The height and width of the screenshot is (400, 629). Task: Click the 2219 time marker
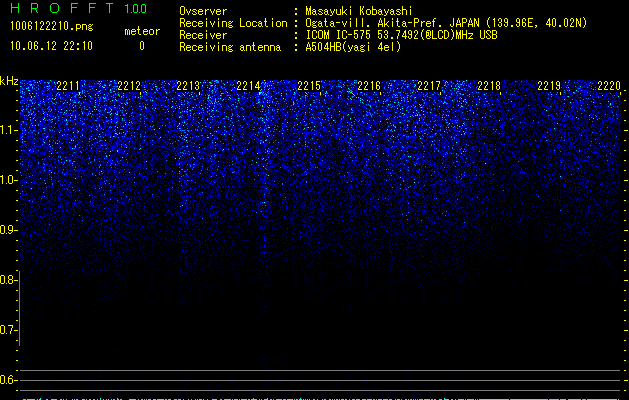(x=549, y=85)
